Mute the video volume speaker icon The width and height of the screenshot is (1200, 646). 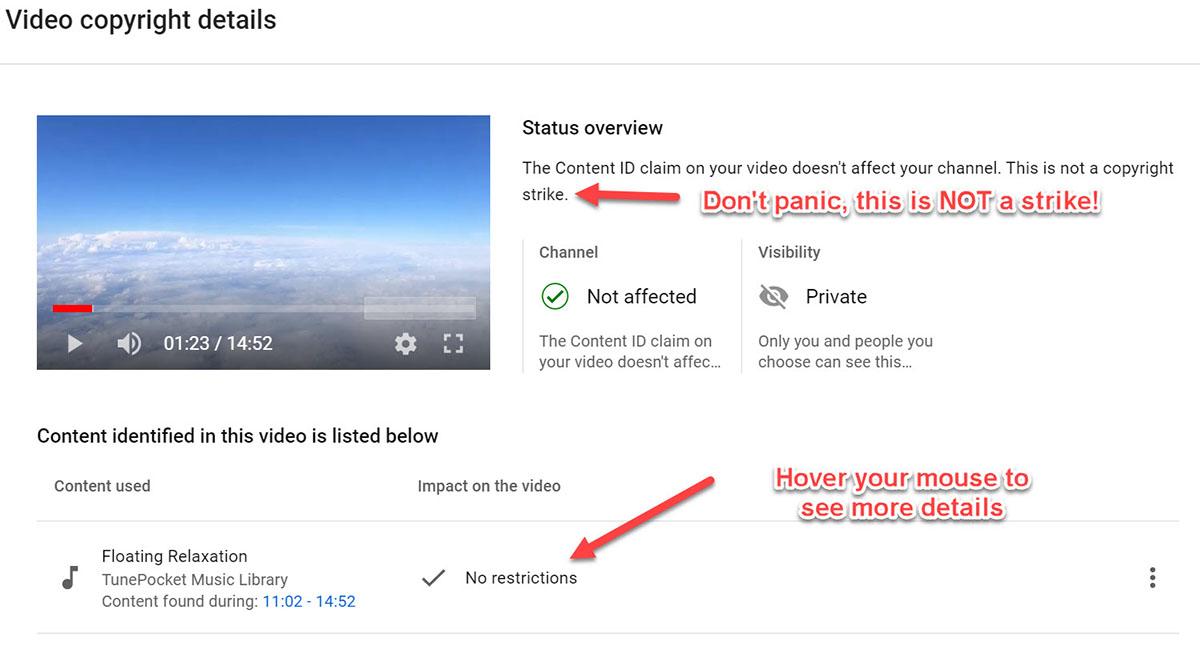129,344
